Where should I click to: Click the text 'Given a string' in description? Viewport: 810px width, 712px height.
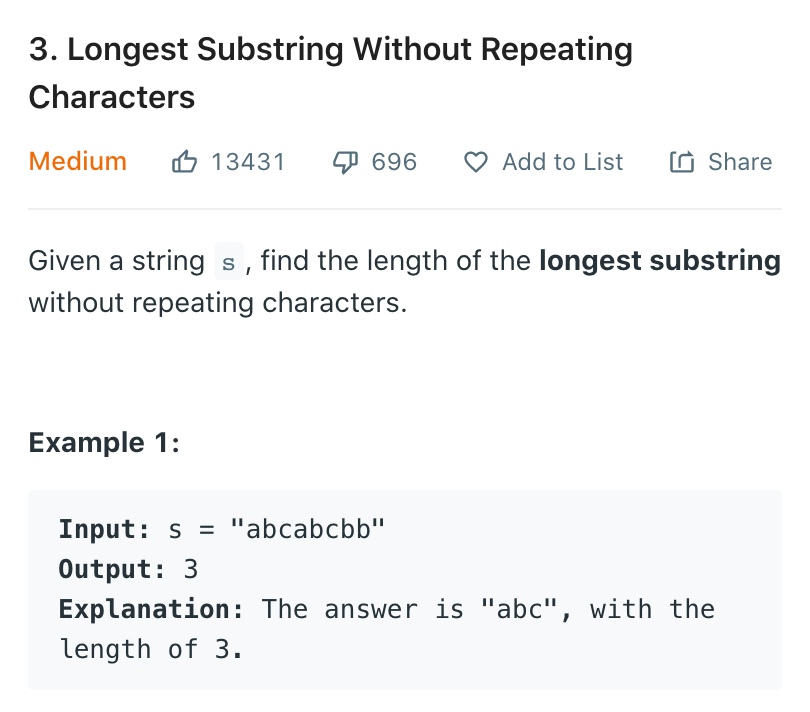116,262
